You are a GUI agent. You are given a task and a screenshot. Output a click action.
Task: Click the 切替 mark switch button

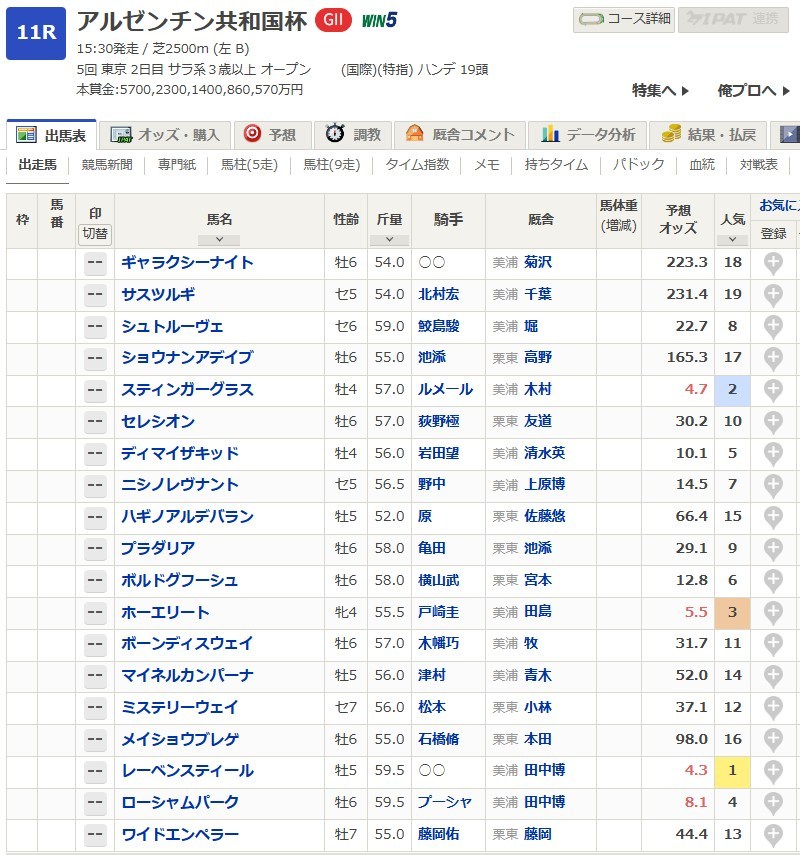pyautogui.click(x=95, y=235)
